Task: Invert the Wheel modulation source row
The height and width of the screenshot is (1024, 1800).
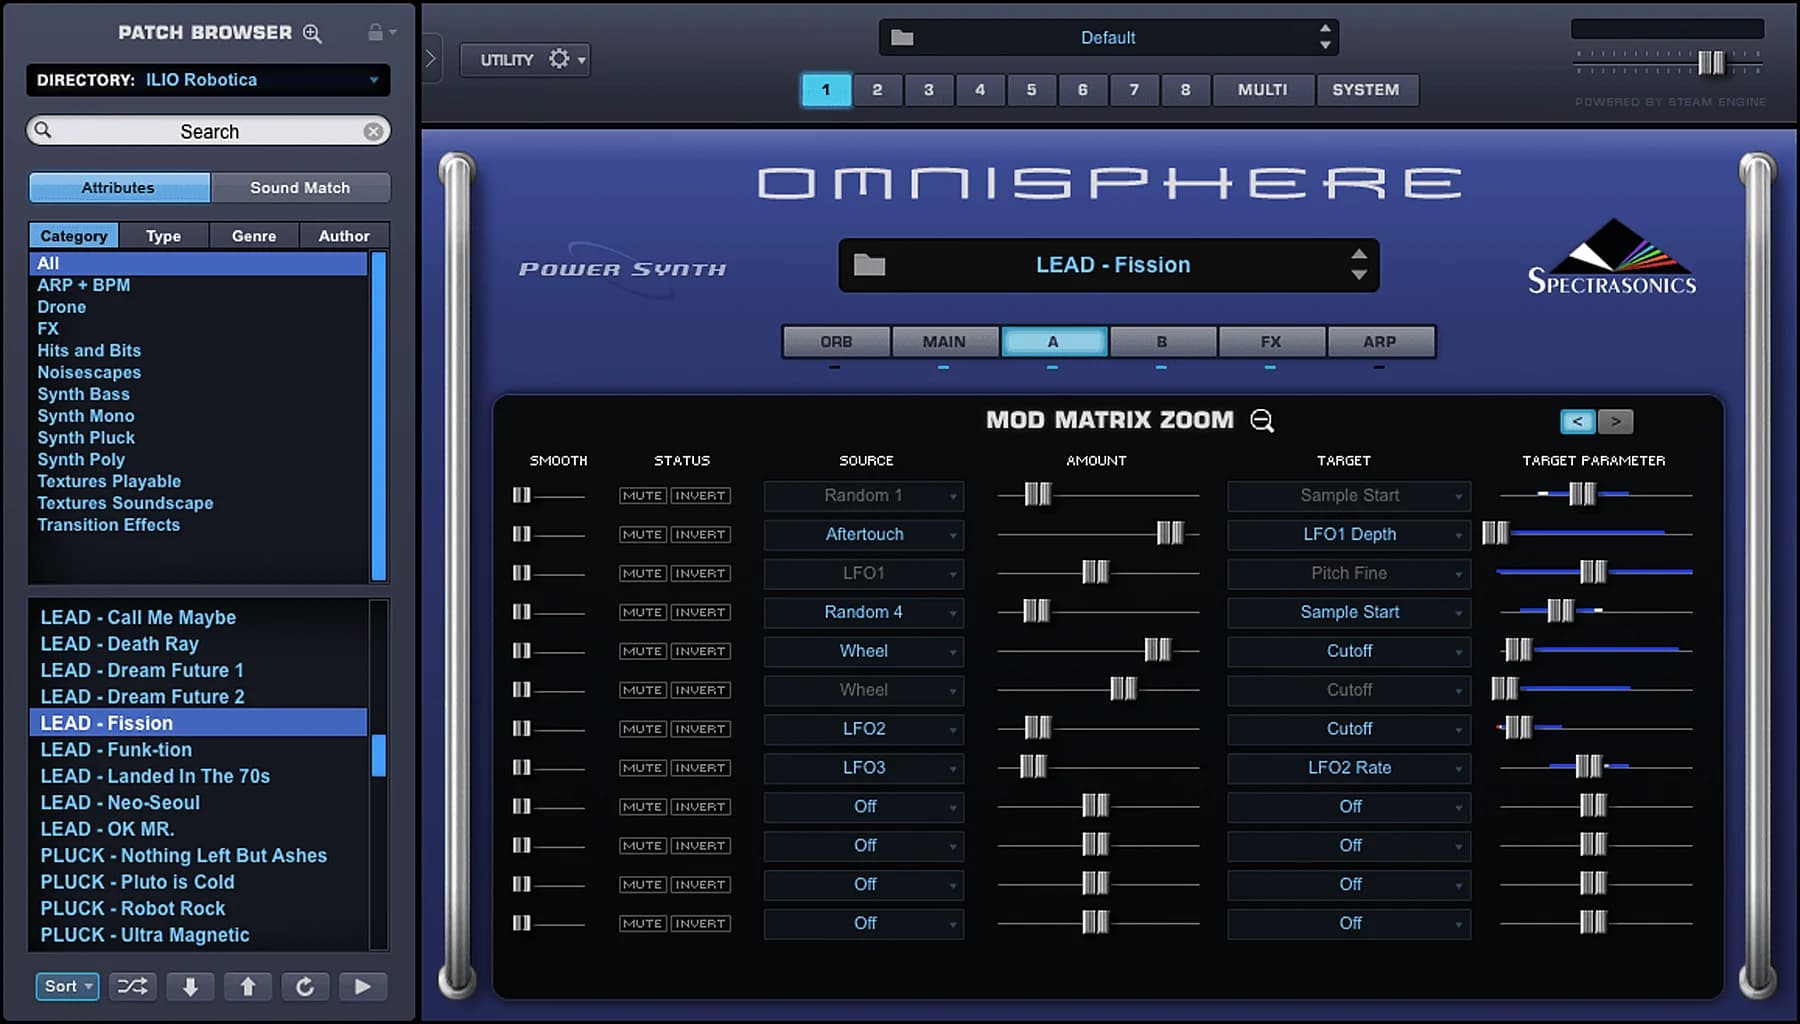Action: pyautogui.click(x=700, y=651)
